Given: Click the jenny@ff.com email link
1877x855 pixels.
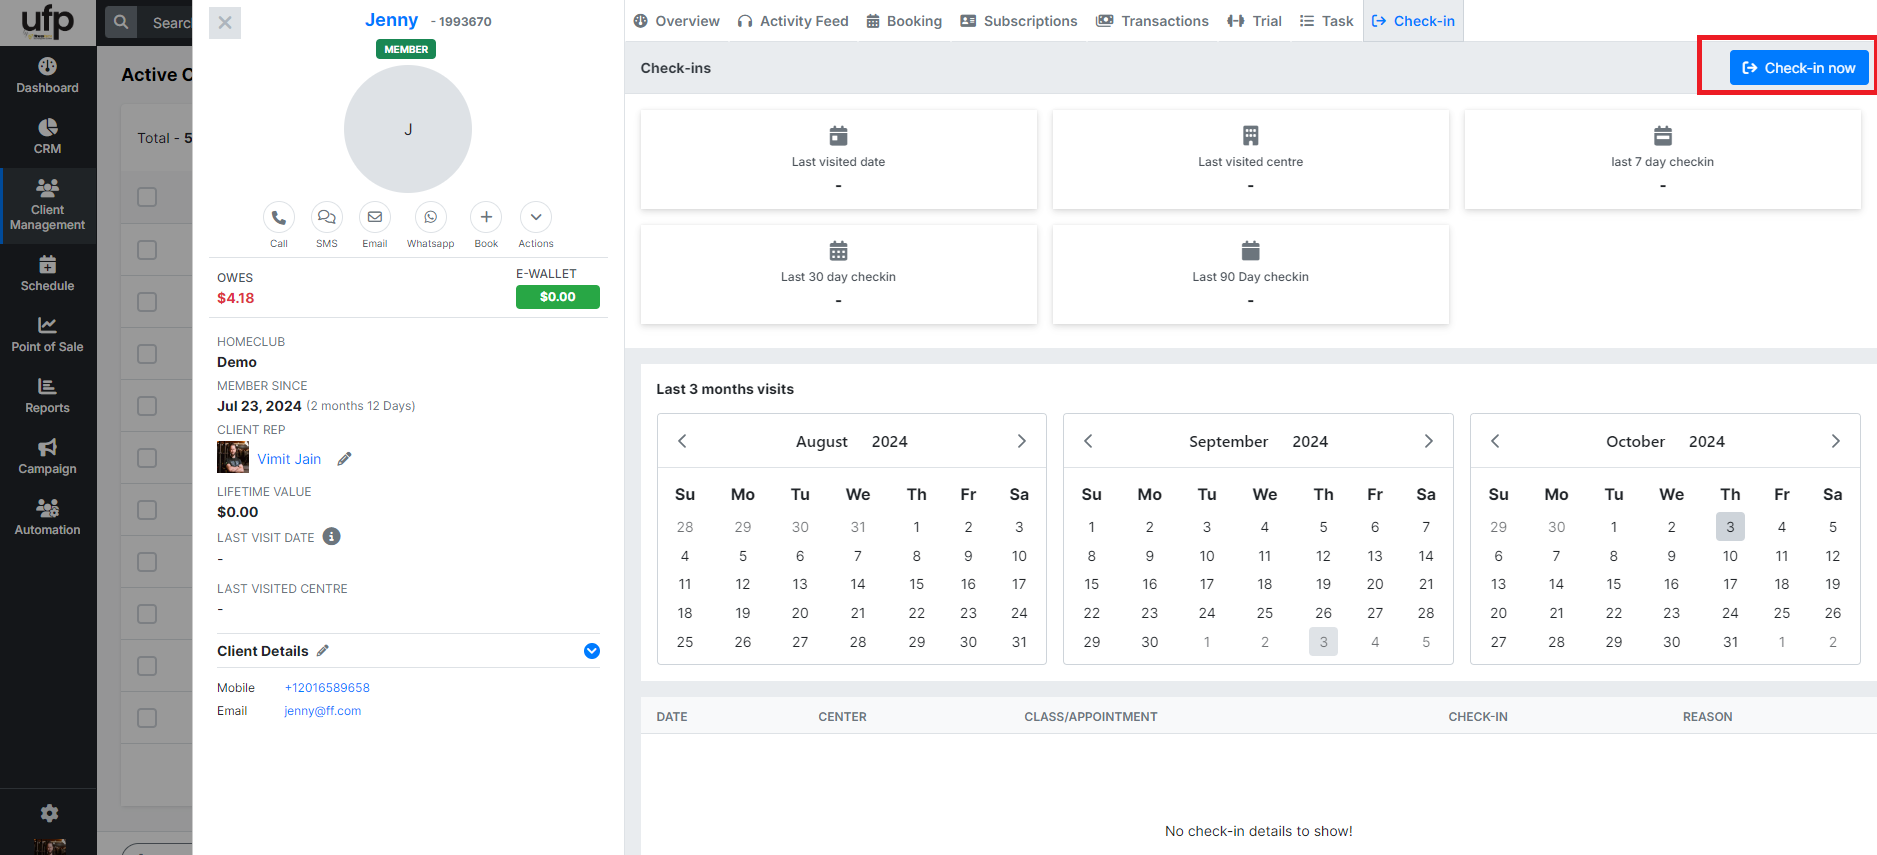Looking at the screenshot, I should 322,711.
